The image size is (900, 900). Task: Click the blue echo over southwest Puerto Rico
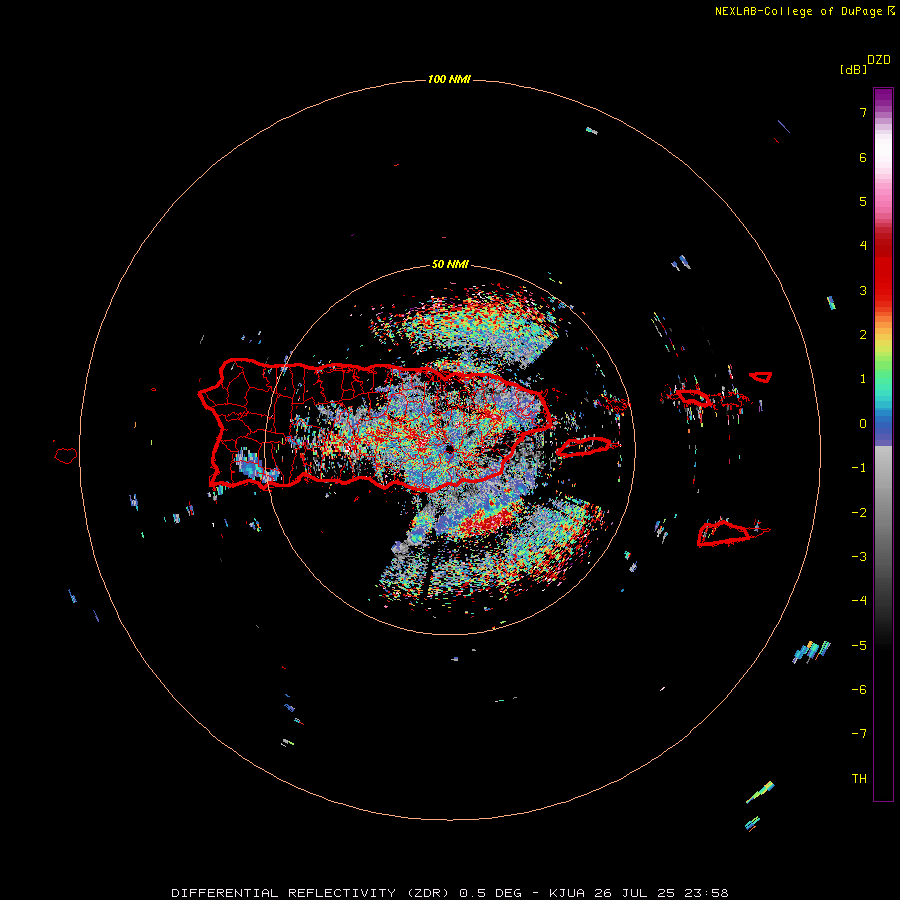255,467
